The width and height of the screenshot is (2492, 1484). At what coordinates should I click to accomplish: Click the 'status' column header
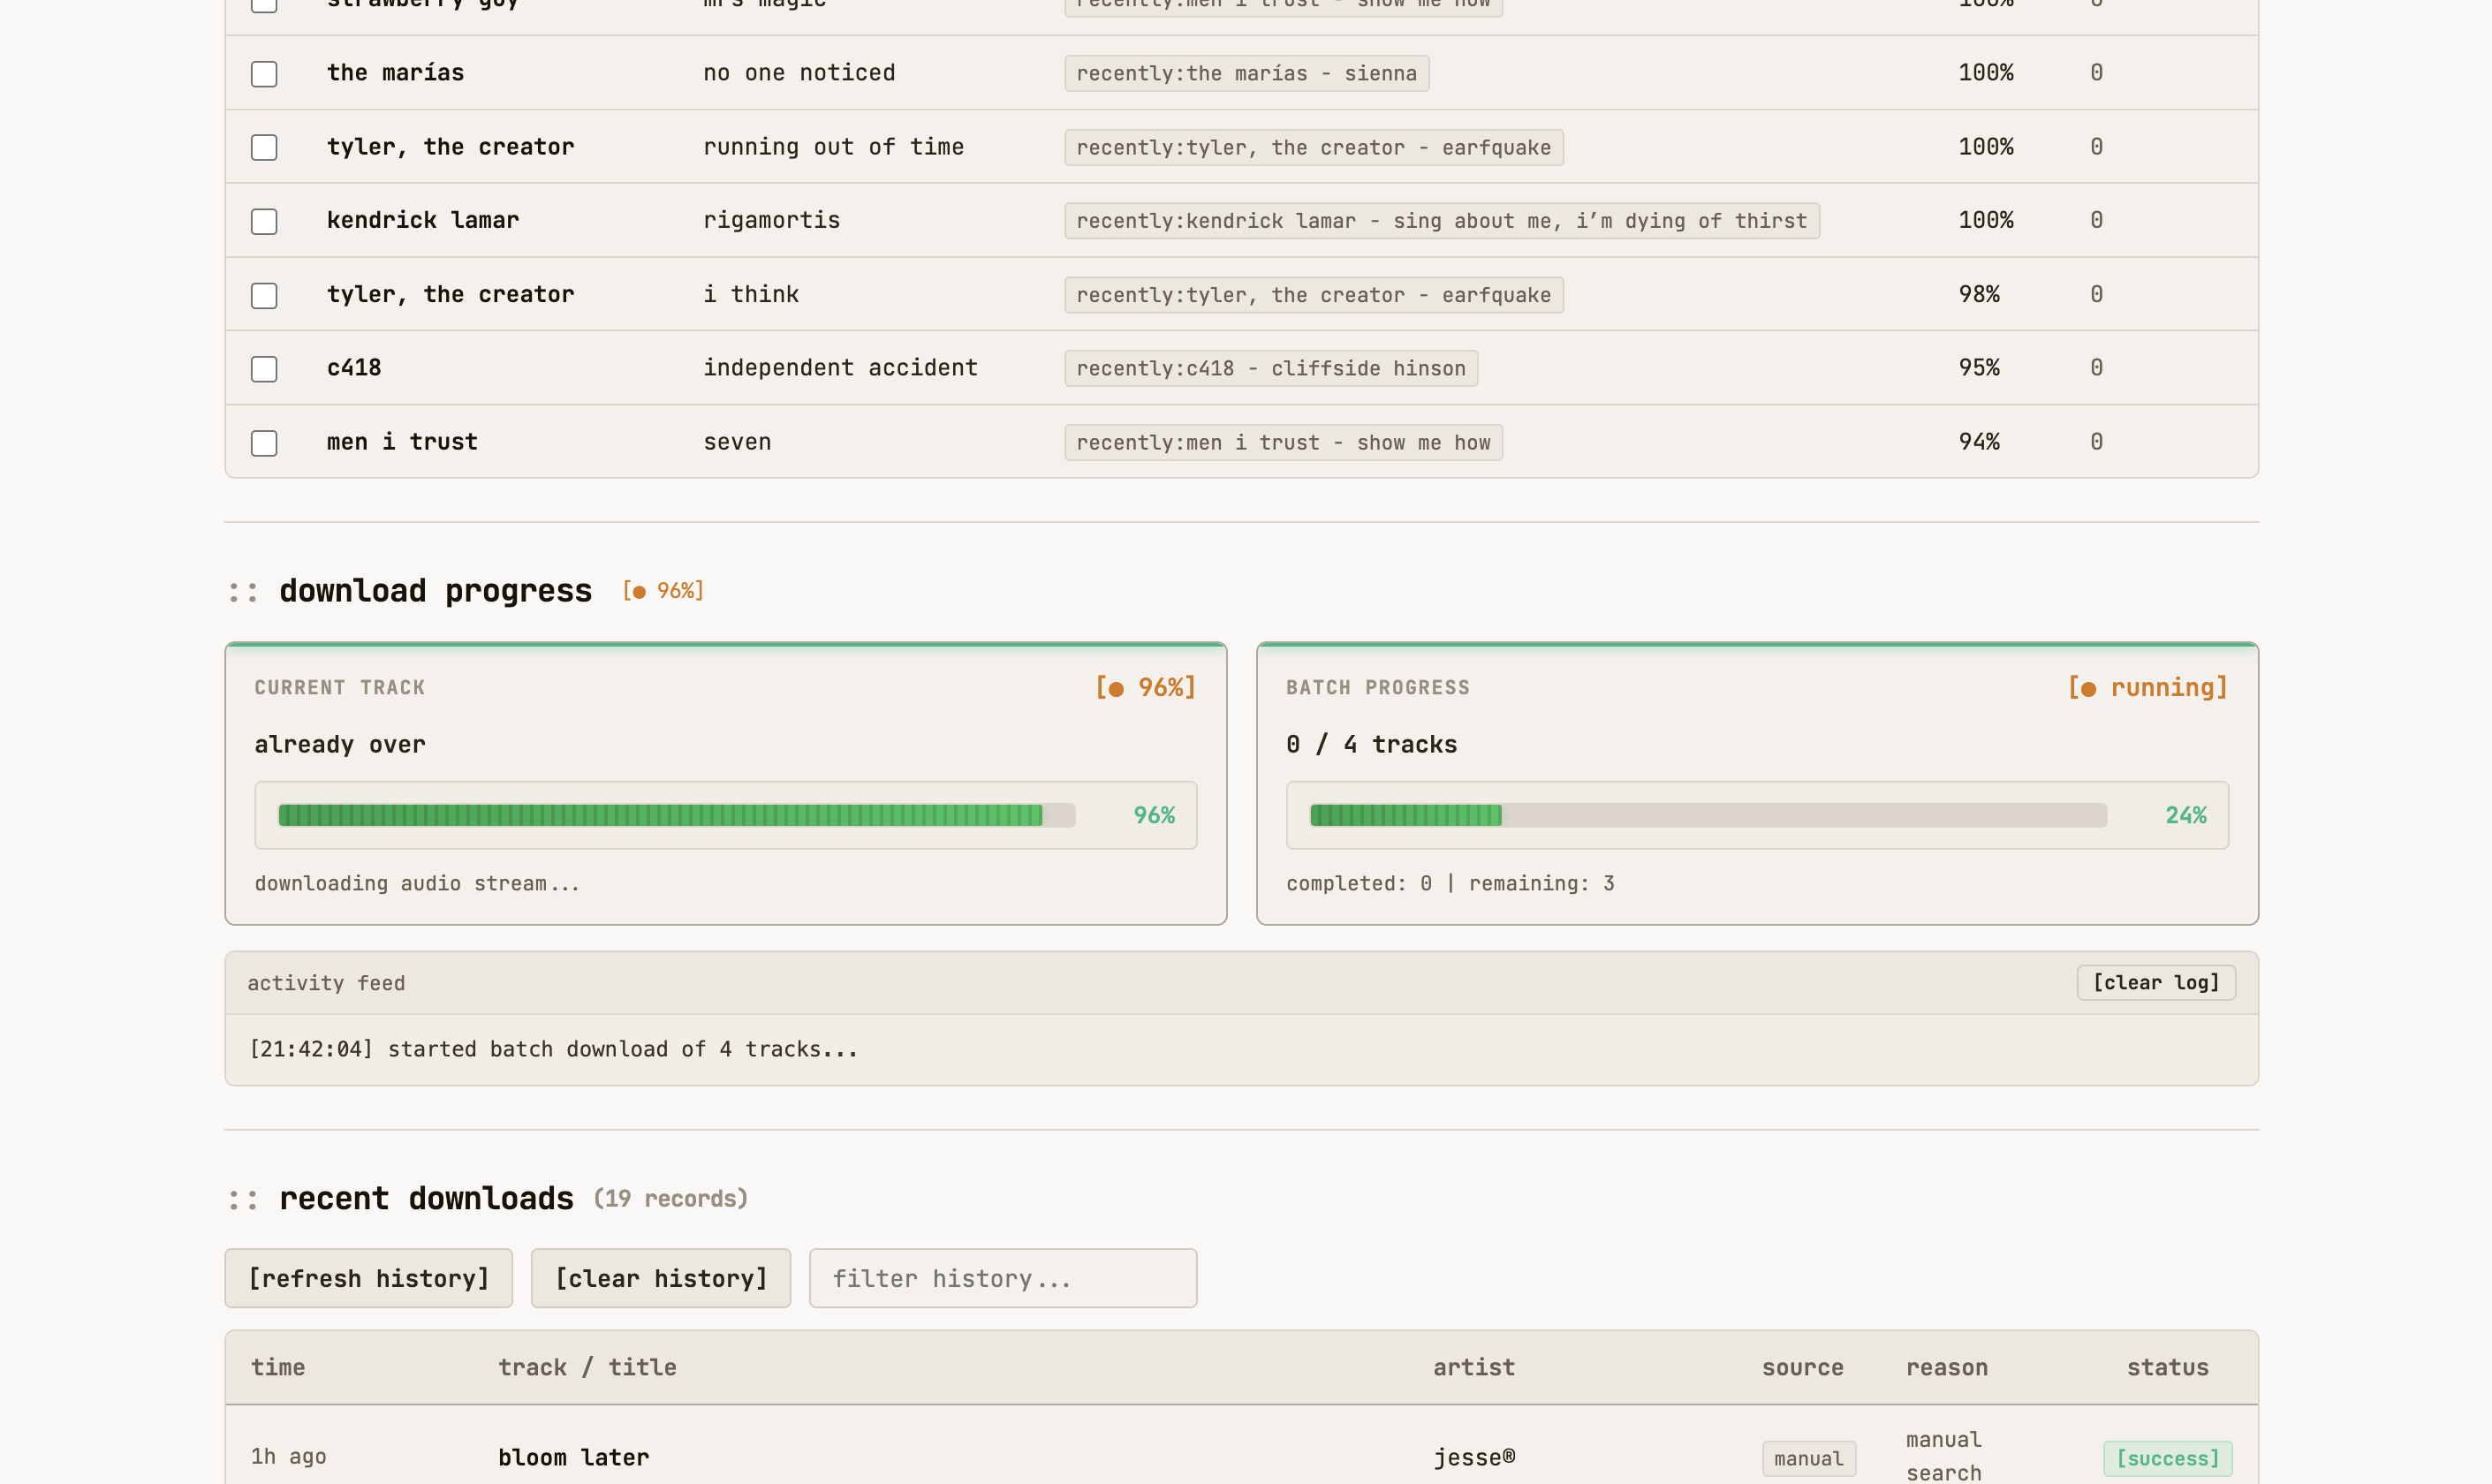pos(2168,1368)
